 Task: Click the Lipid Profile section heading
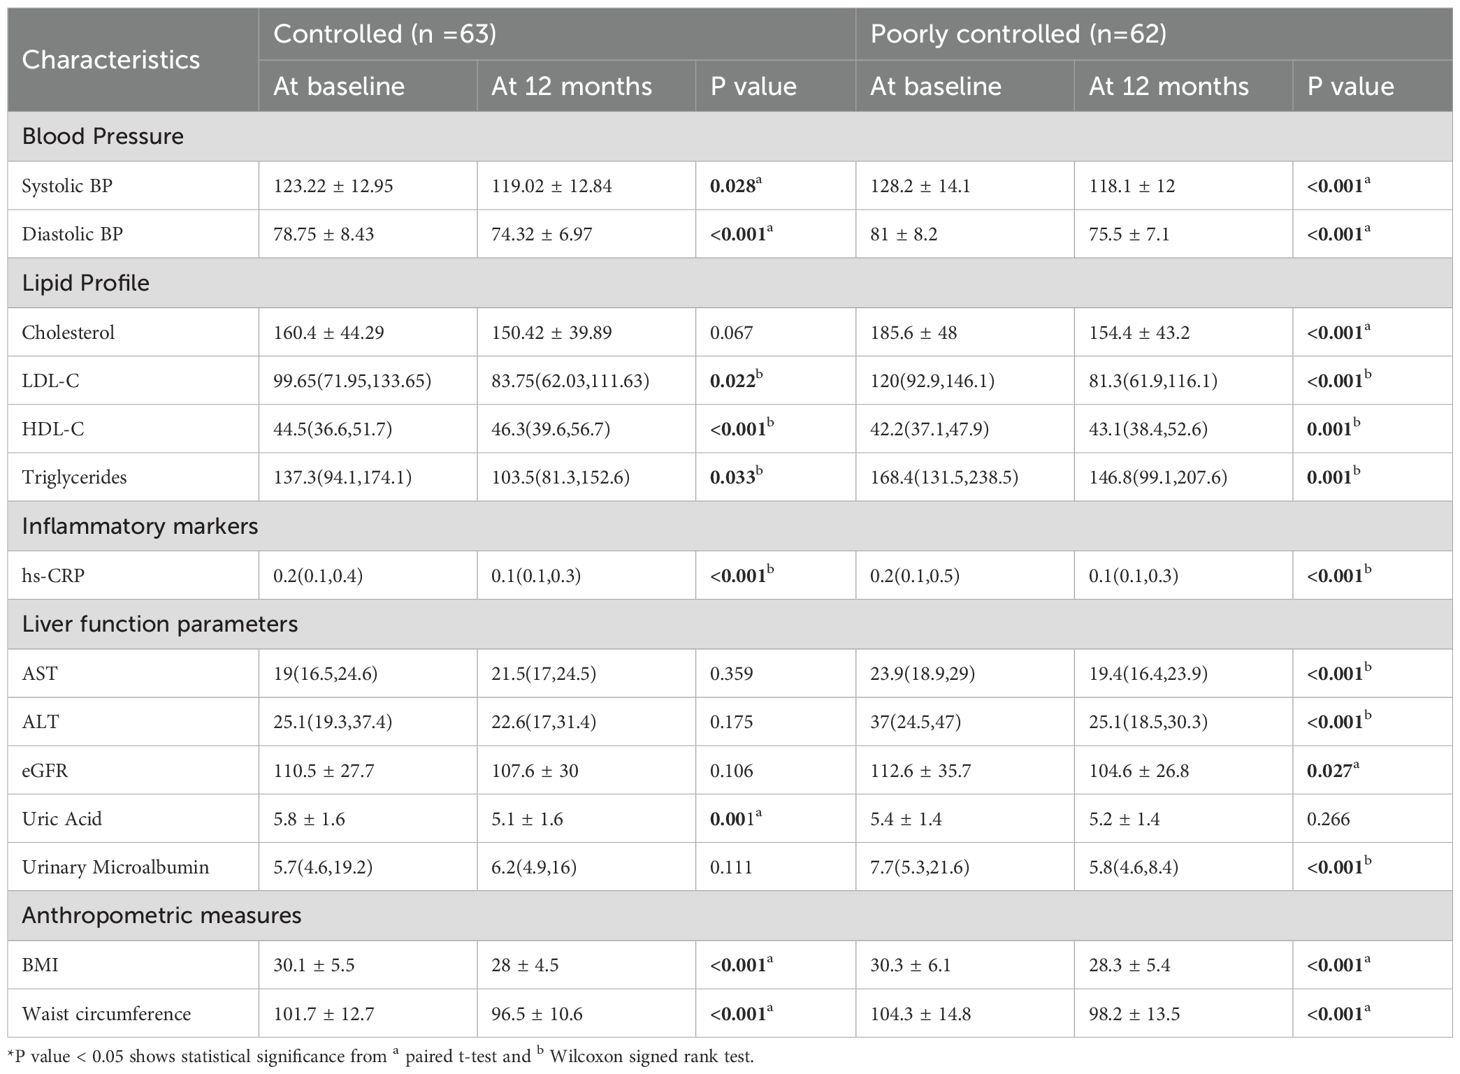point(86,283)
